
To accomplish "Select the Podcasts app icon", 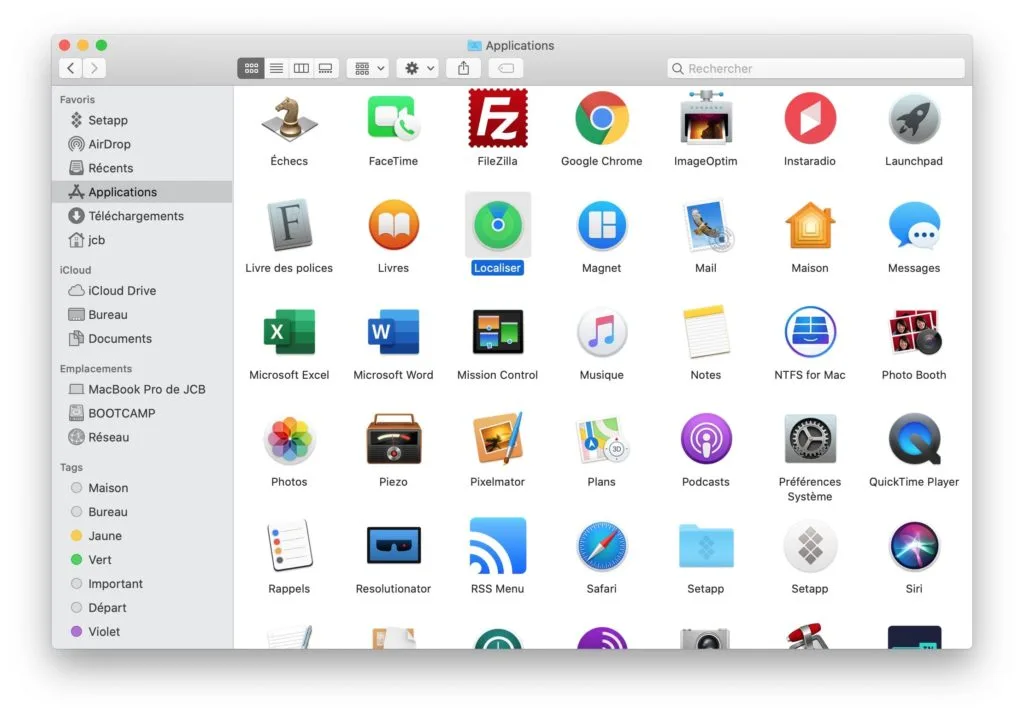I will point(705,439).
